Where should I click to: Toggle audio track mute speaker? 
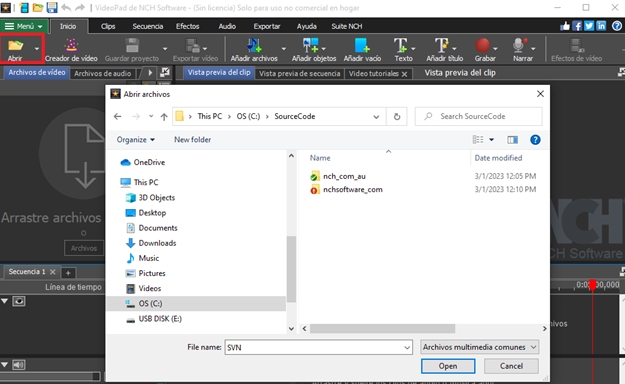click(x=19, y=364)
